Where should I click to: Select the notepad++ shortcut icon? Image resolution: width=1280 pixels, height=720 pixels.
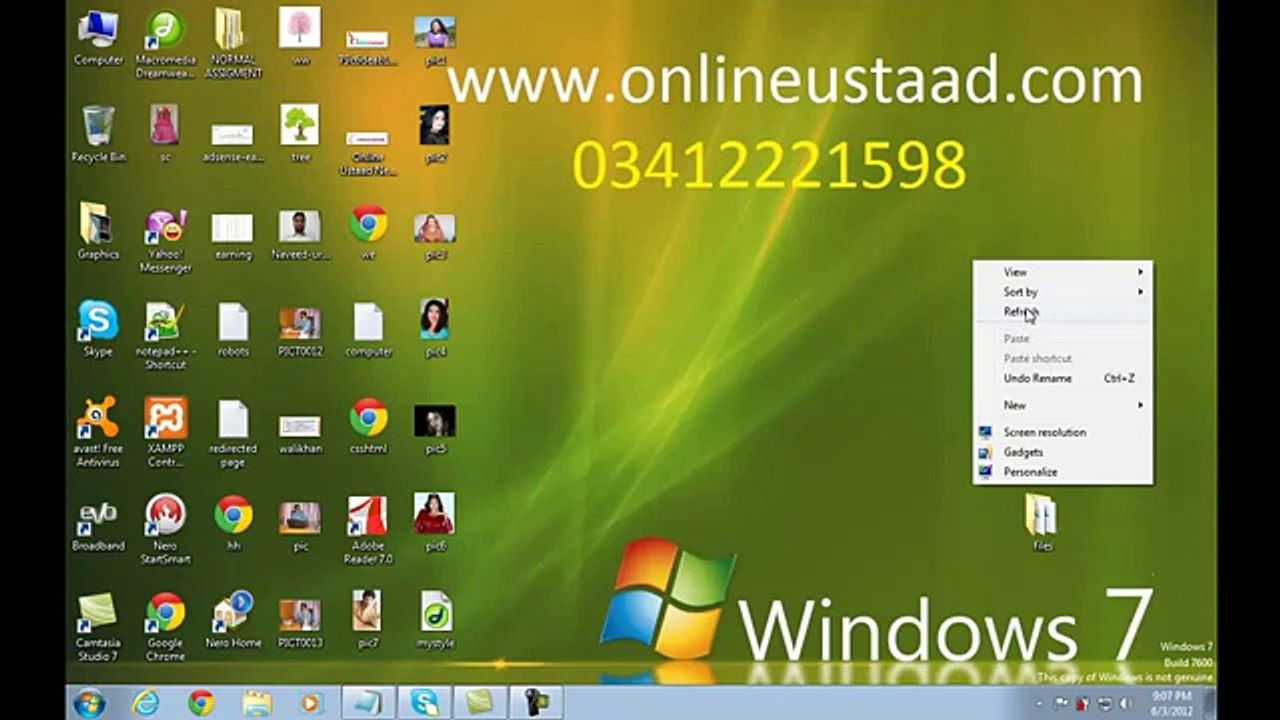[x=165, y=335]
